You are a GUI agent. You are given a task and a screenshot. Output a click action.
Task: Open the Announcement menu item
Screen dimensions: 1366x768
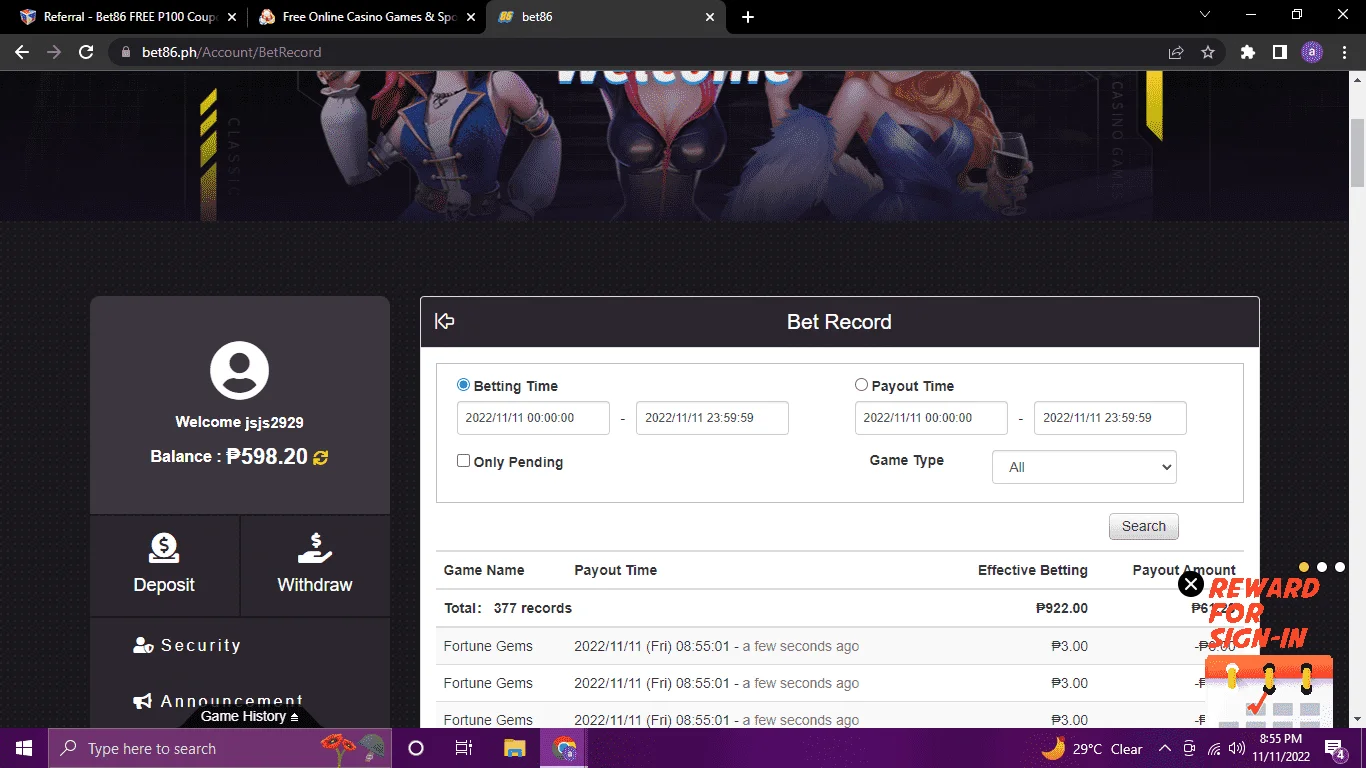tap(218, 701)
